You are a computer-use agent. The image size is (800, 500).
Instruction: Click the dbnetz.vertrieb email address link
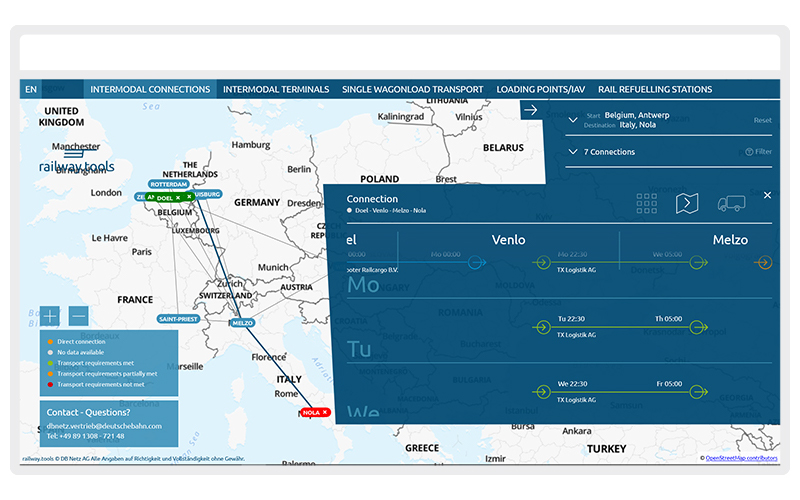103,426
